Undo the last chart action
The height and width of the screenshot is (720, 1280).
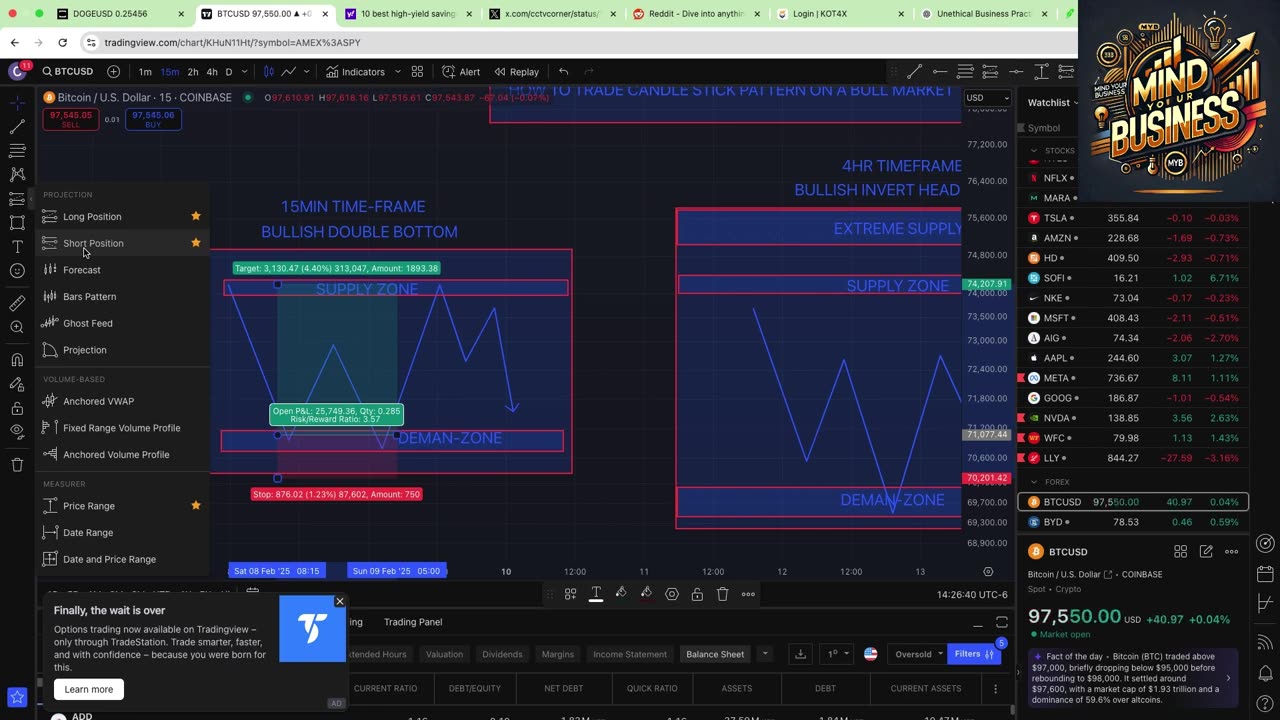[x=564, y=72]
